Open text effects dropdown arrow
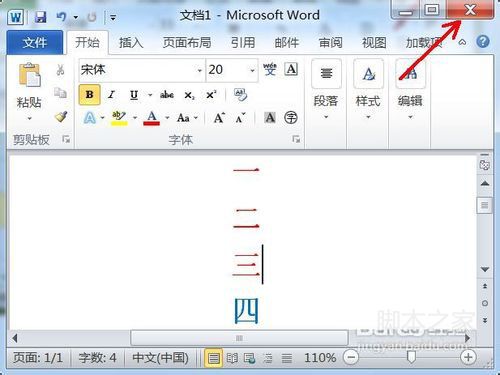Image resolution: width=500 pixels, height=375 pixels. [x=102, y=118]
